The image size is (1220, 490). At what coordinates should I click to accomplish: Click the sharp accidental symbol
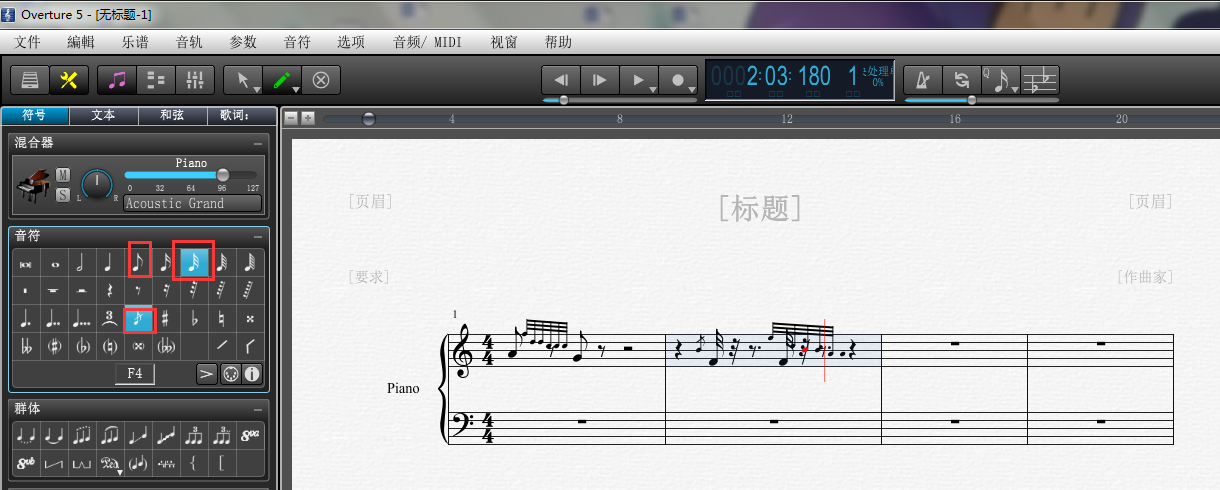pyautogui.click(x=165, y=319)
